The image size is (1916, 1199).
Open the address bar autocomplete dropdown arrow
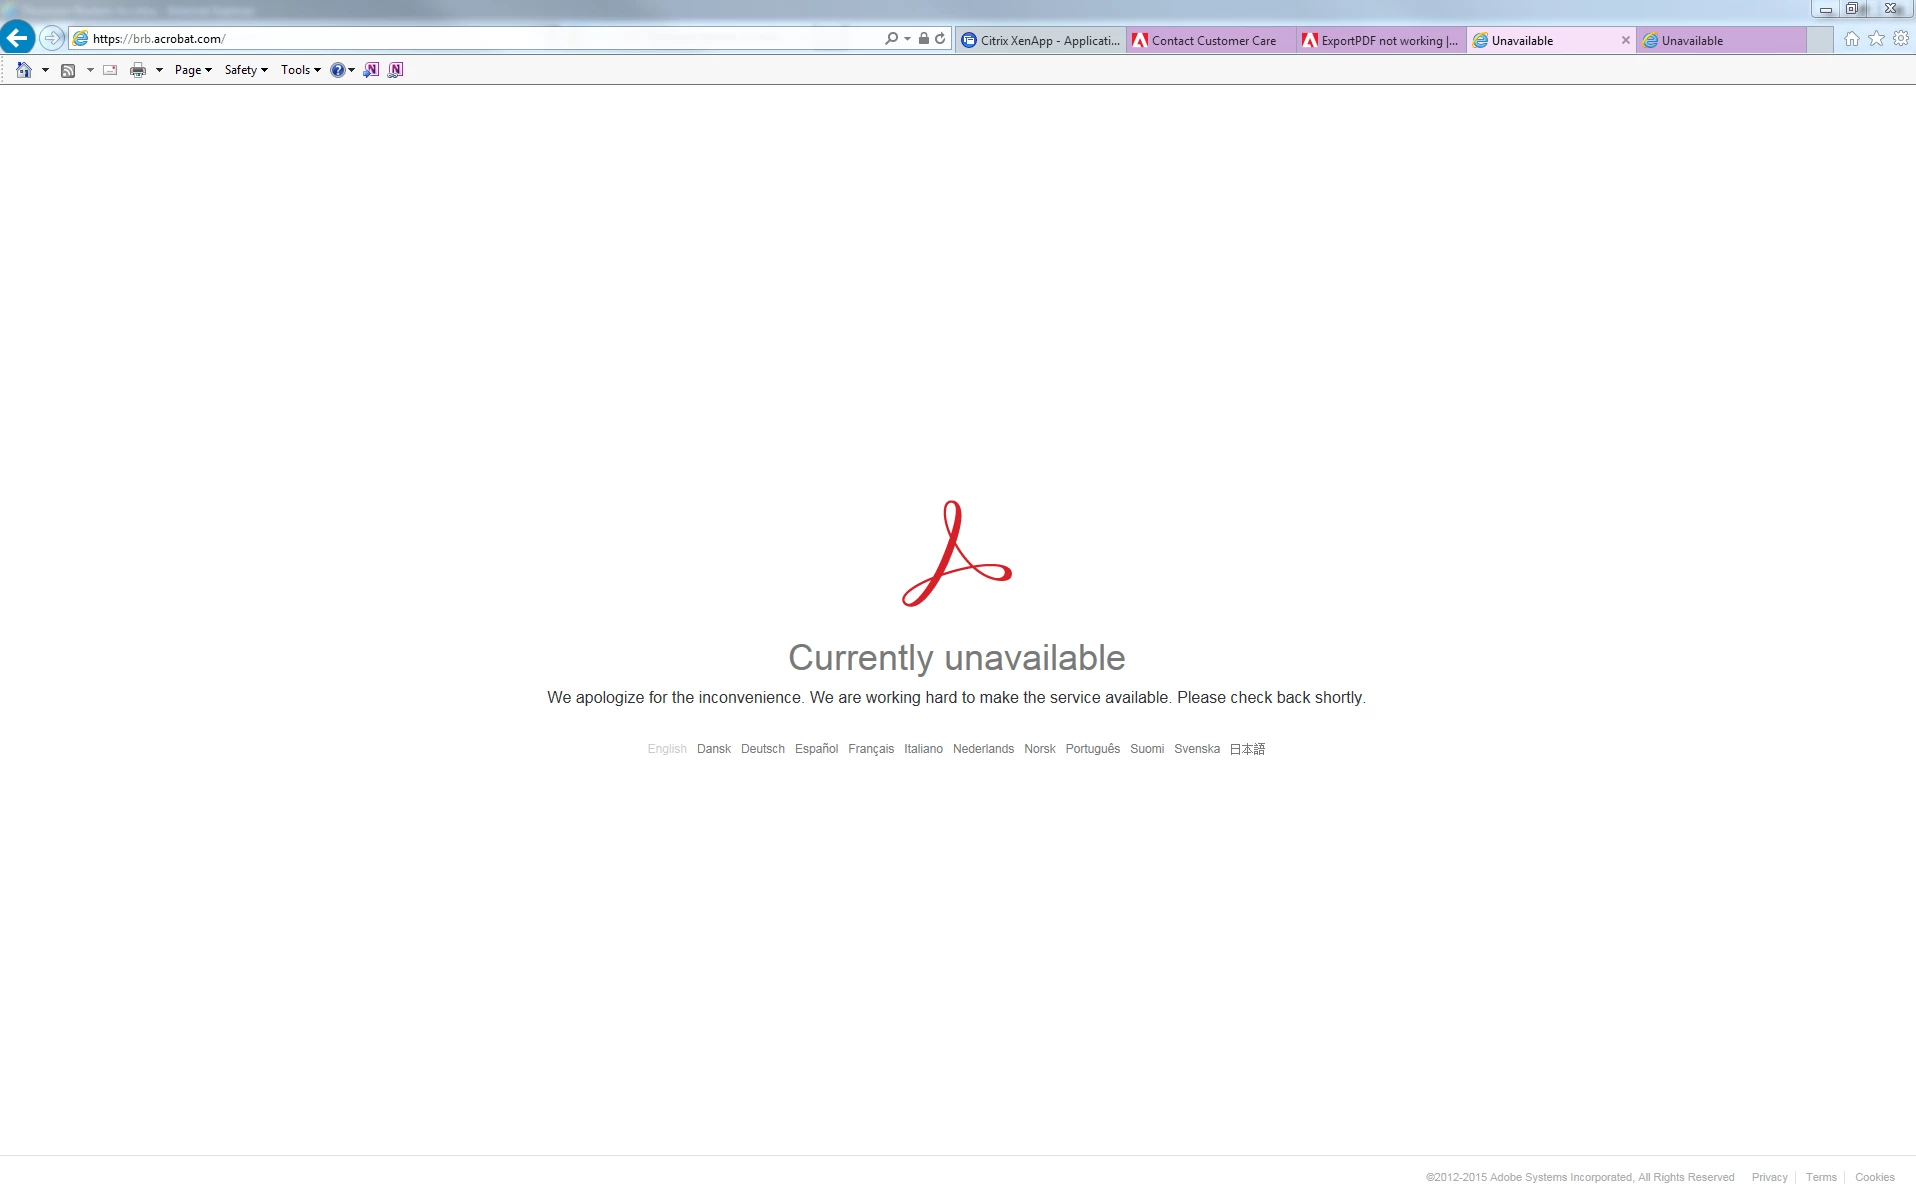pos(907,39)
